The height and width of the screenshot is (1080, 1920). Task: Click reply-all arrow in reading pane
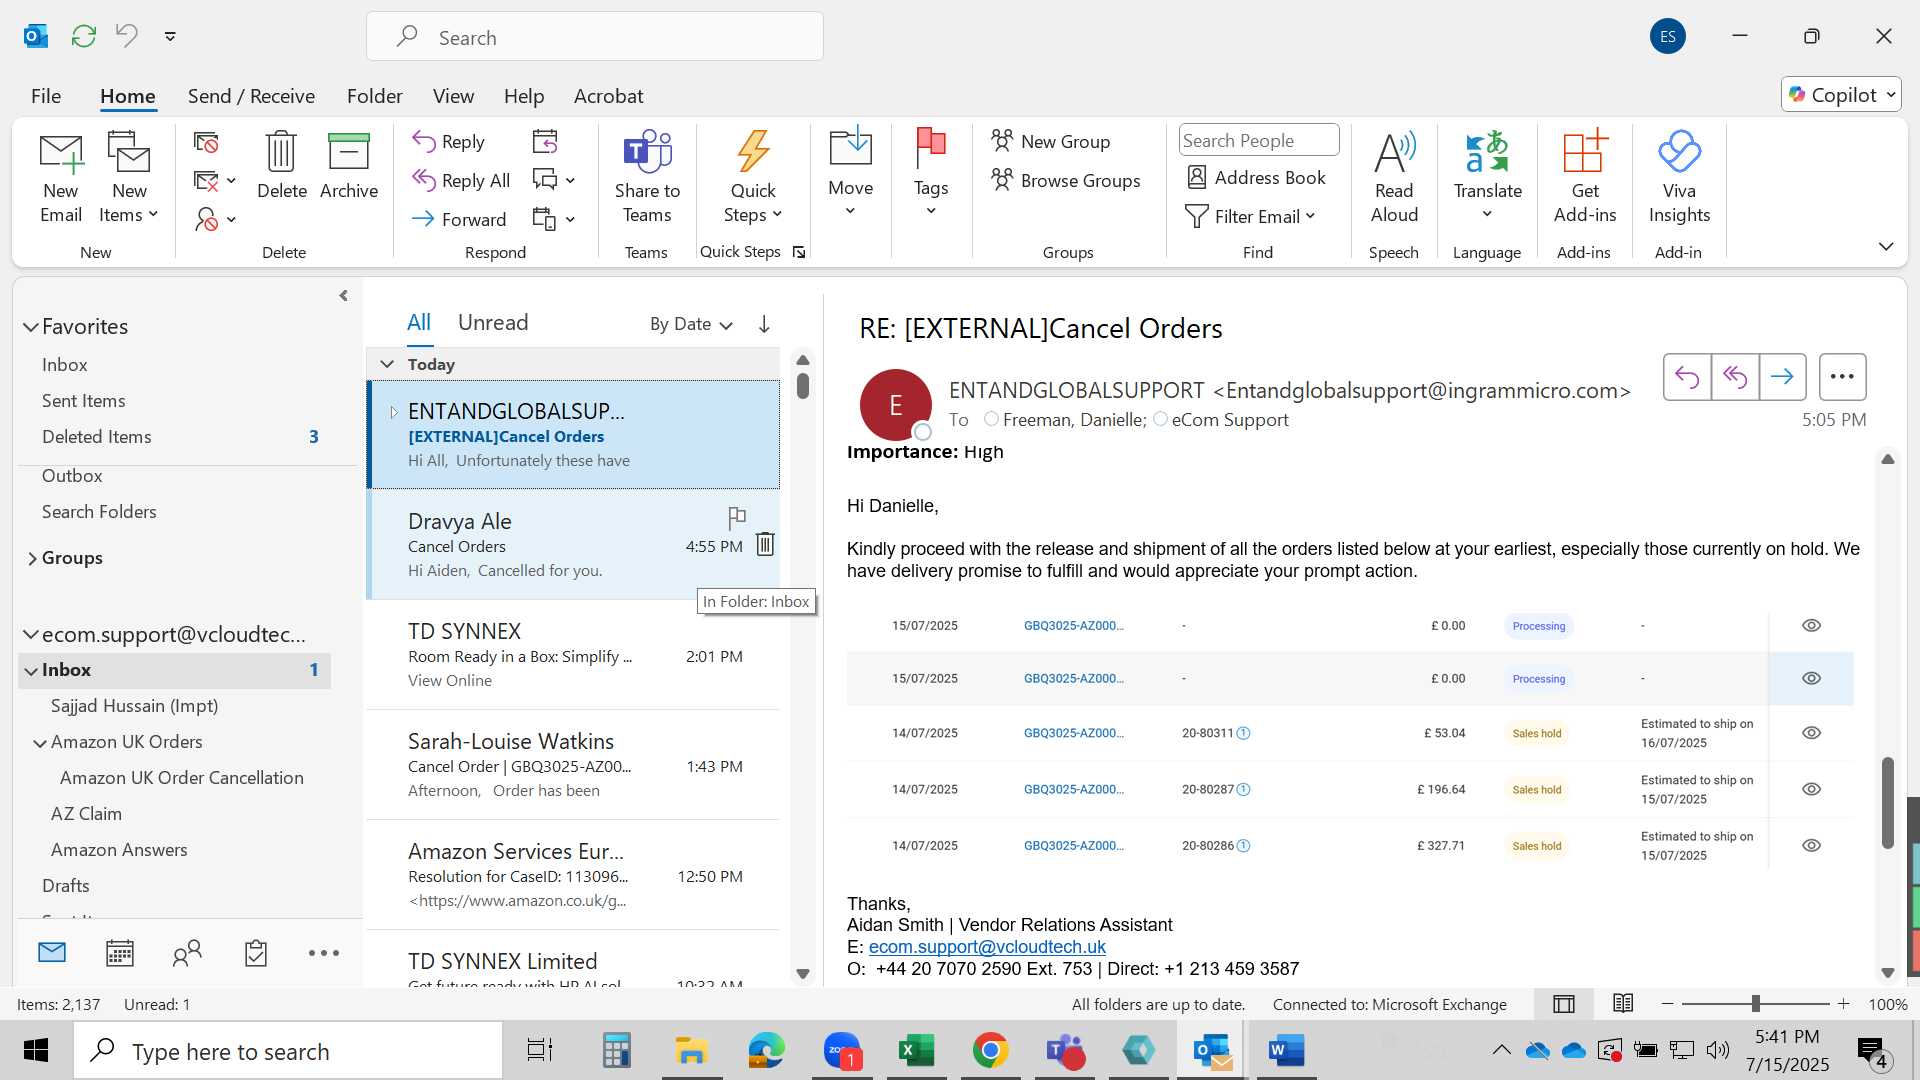tap(1735, 377)
